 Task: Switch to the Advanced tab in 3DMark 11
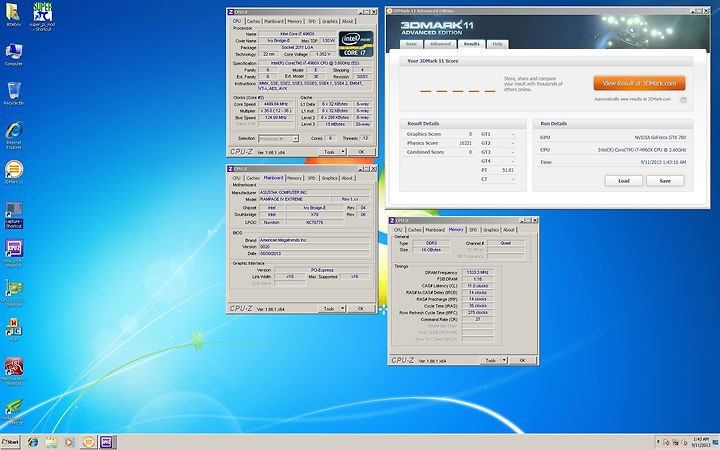(x=440, y=44)
